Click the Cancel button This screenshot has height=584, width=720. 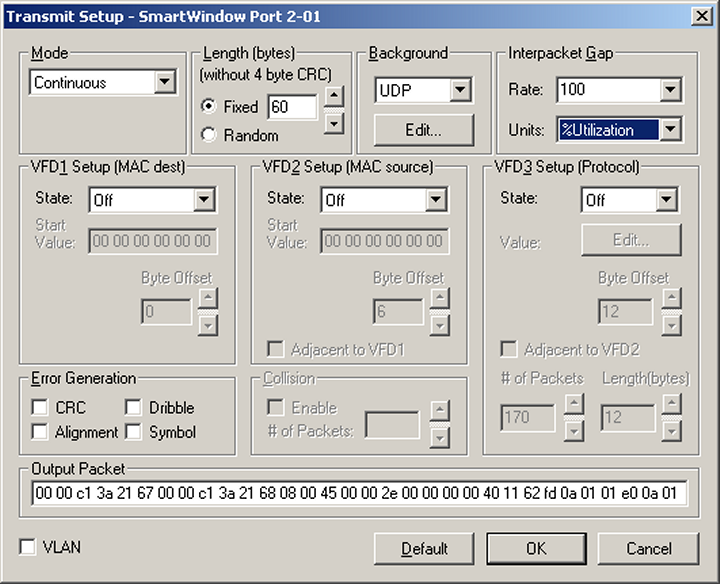(x=648, y=549)
